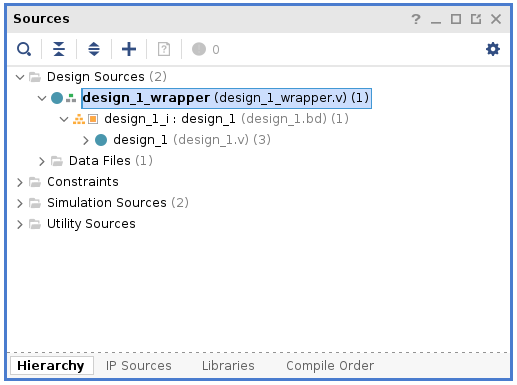517x385 pixels.
Task: Expand the design_1 (design_1.v) node
Action: pyautogui.click(x=86, y=140)
